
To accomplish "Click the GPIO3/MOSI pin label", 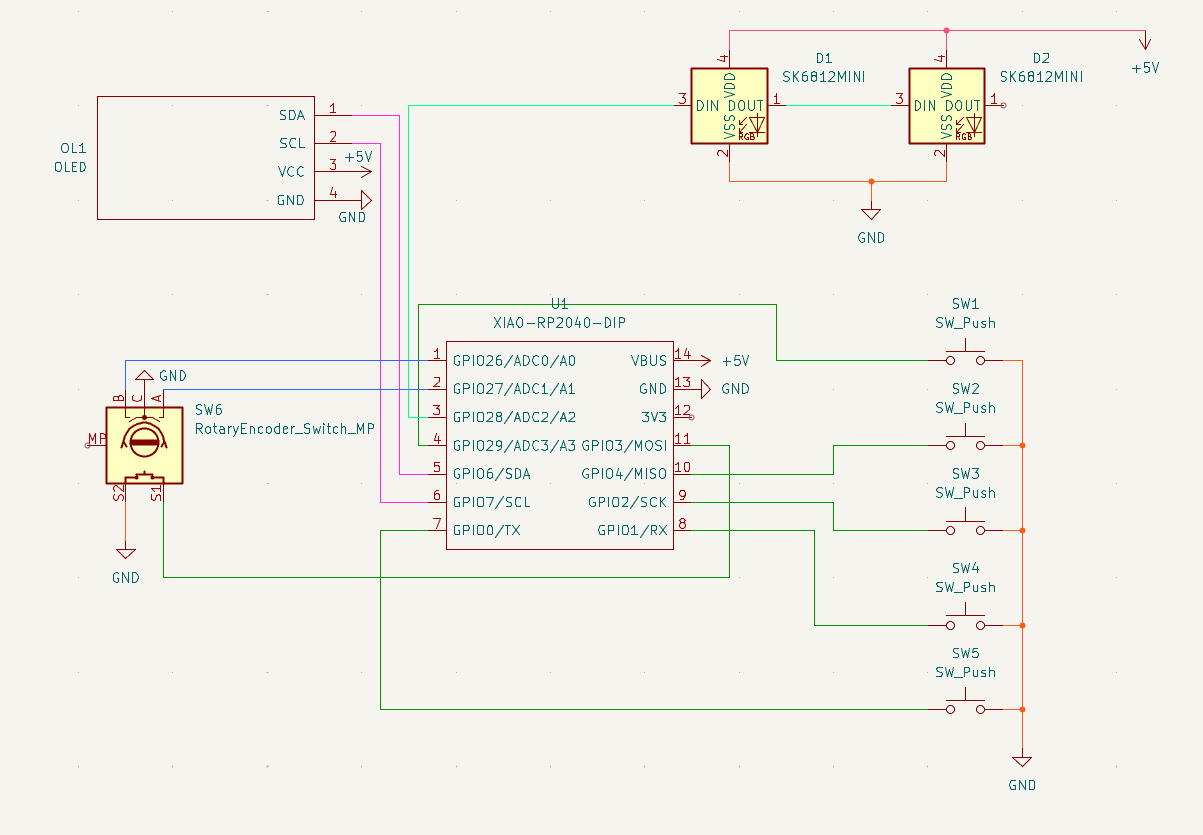I will pyautogui.click(x=624, y=445).
